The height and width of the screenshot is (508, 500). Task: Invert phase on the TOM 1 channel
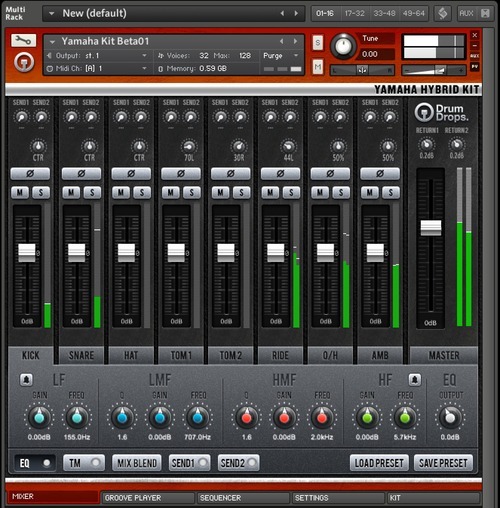point(181,174)
